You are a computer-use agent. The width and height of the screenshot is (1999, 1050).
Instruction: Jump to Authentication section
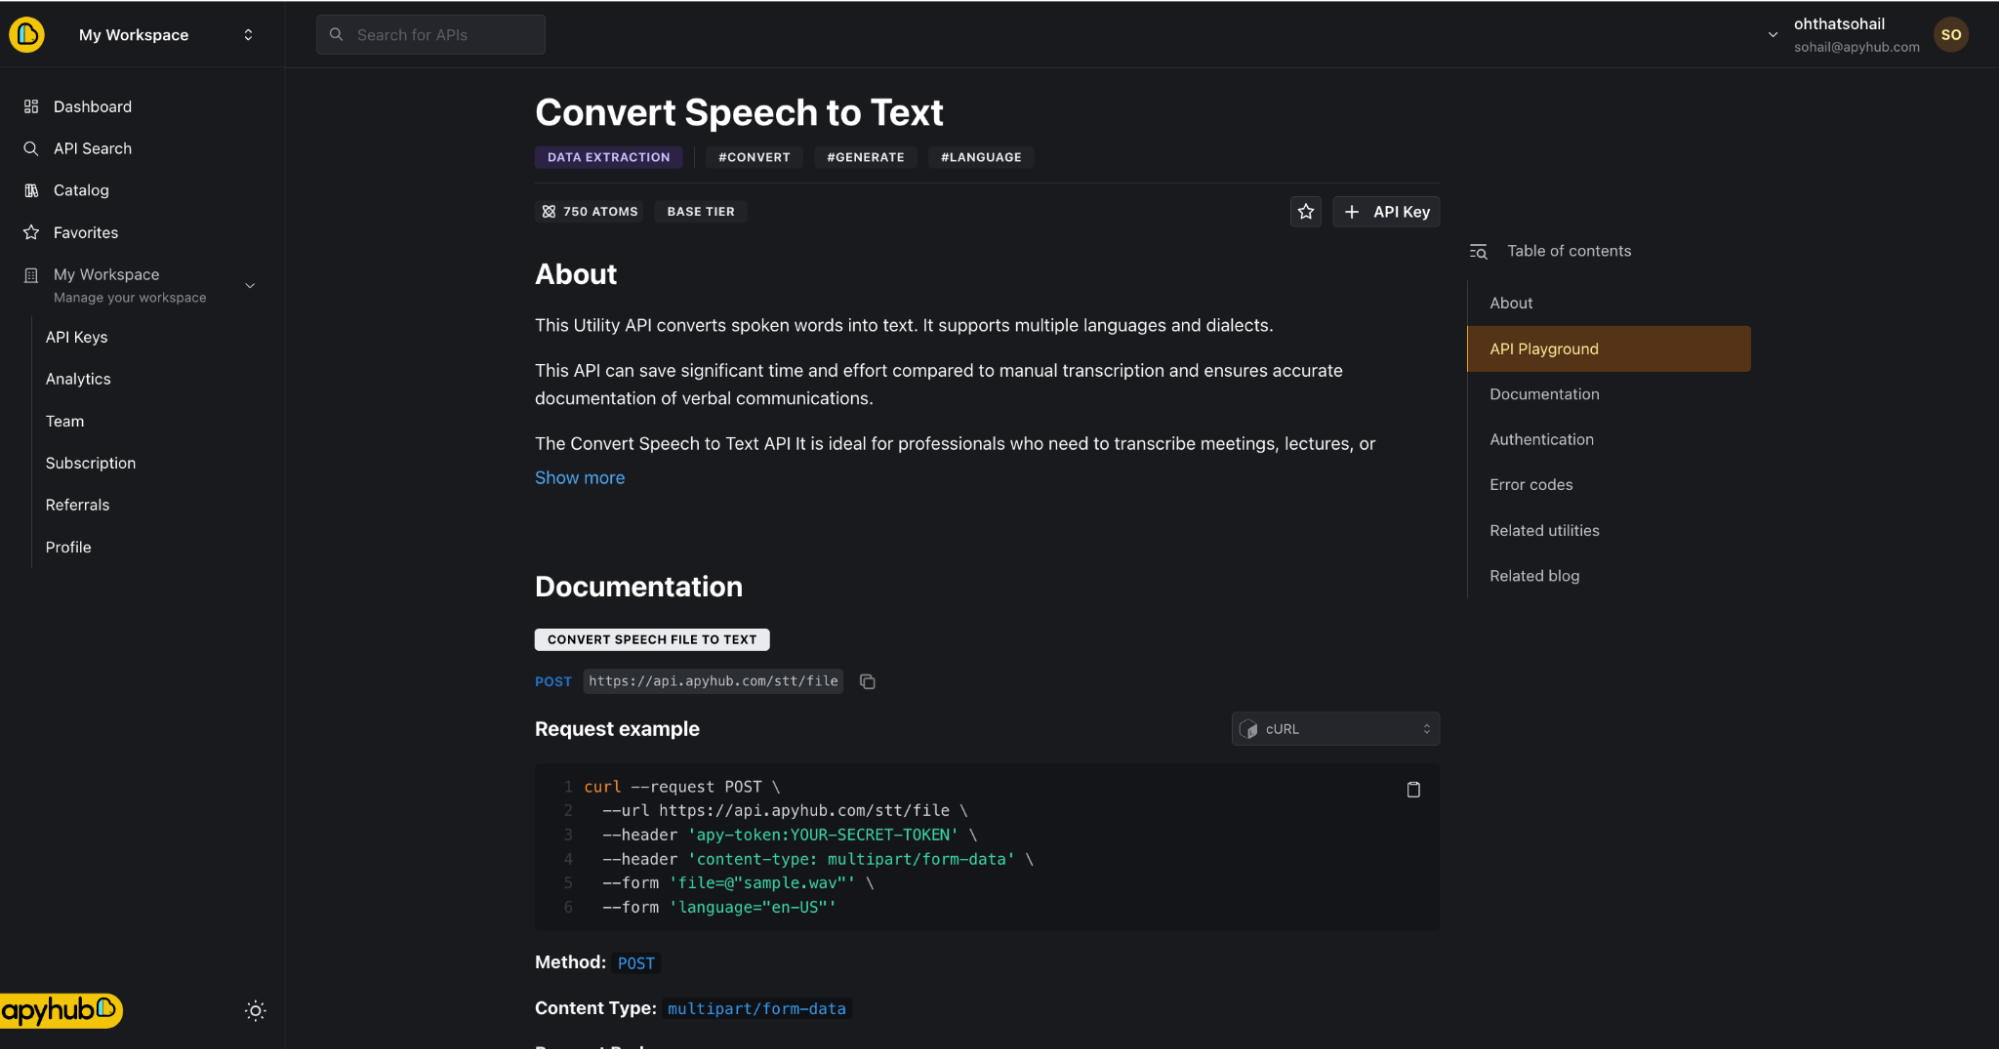[1541, 440]
